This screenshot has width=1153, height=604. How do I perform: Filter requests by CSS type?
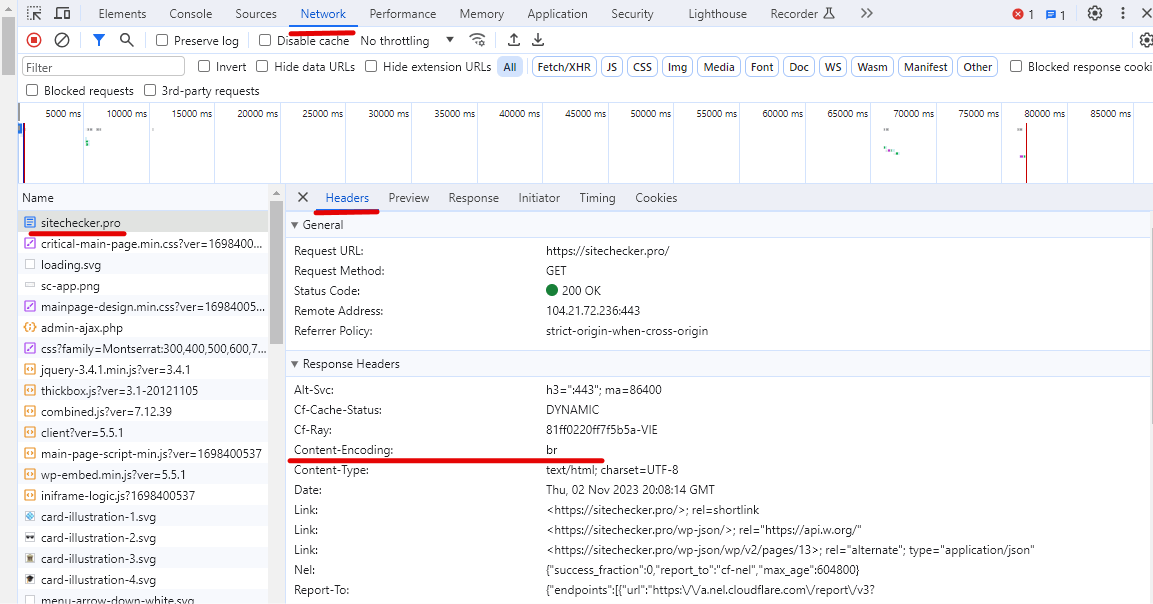click(x=642, y=67)
